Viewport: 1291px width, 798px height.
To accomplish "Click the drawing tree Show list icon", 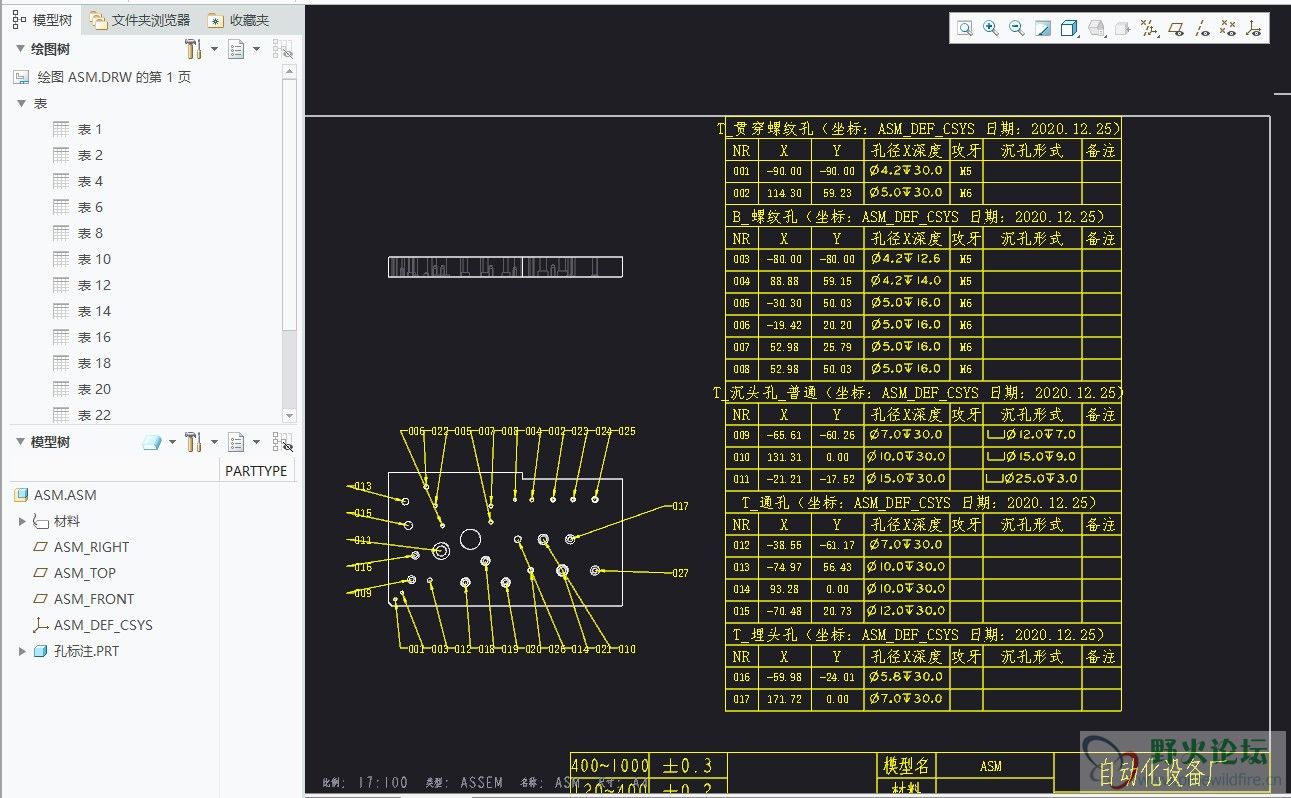I will pos(236,49).
